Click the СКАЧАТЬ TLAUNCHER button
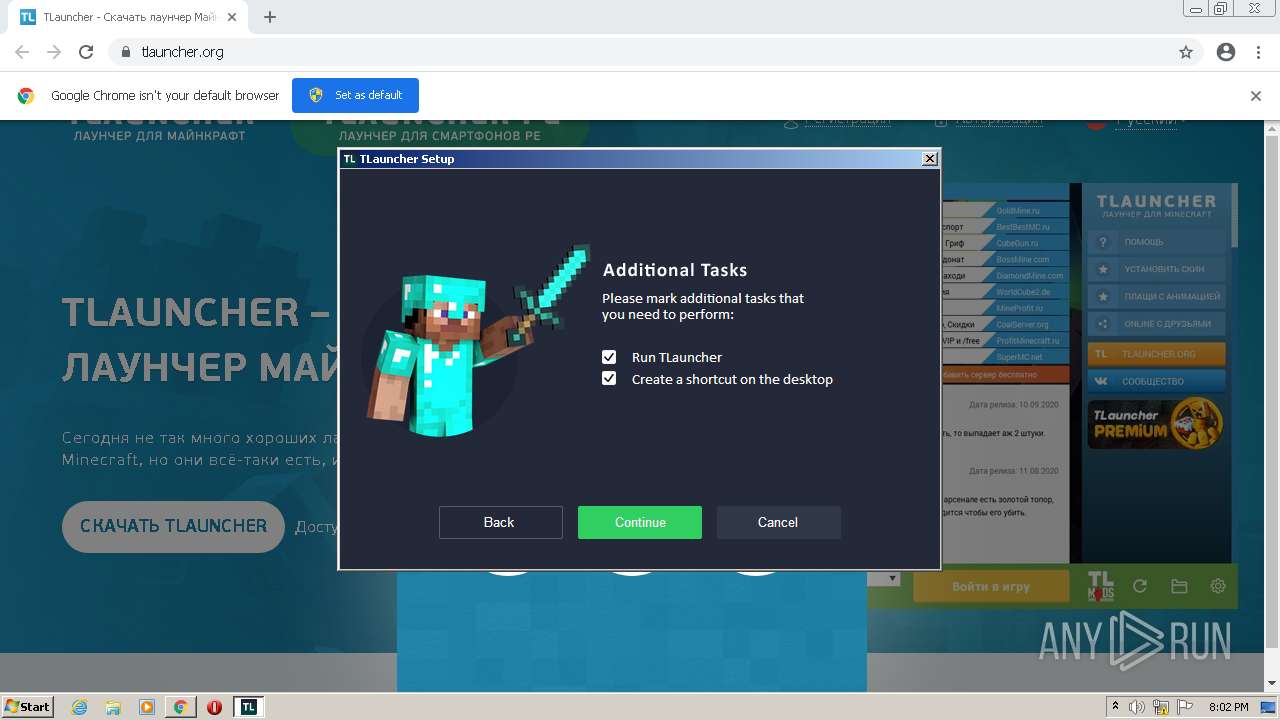 click(174, 526)
